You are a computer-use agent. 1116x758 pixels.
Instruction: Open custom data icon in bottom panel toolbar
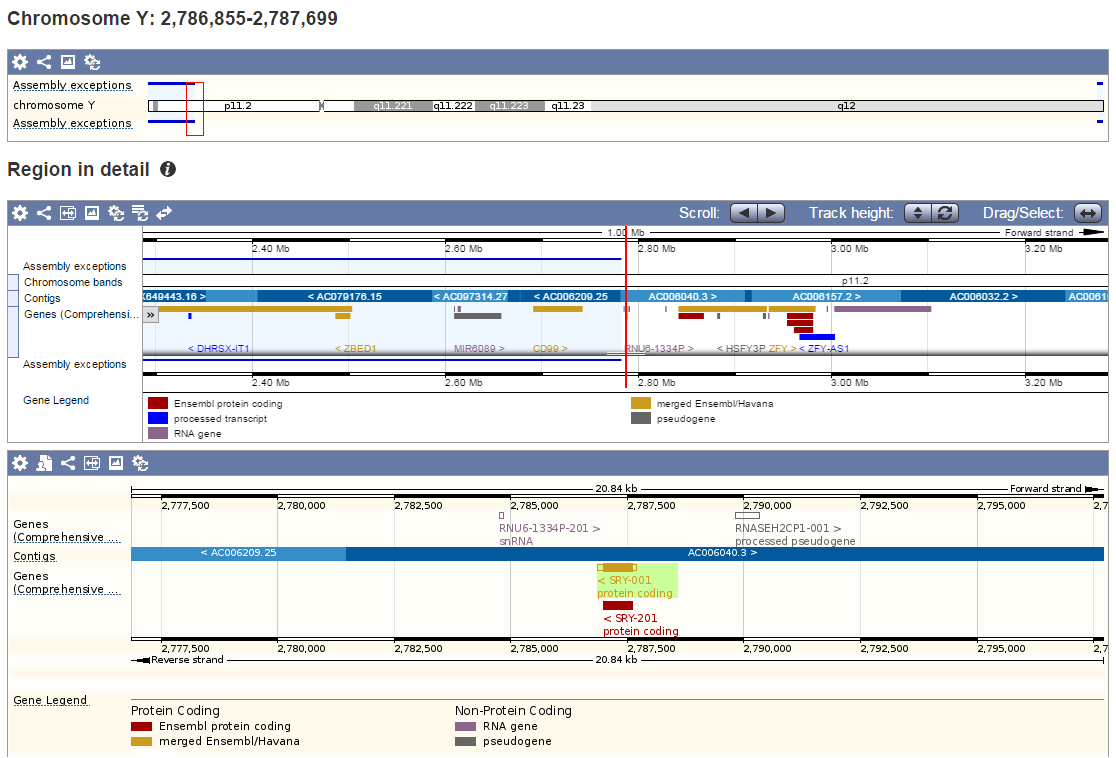click(44, 463)
